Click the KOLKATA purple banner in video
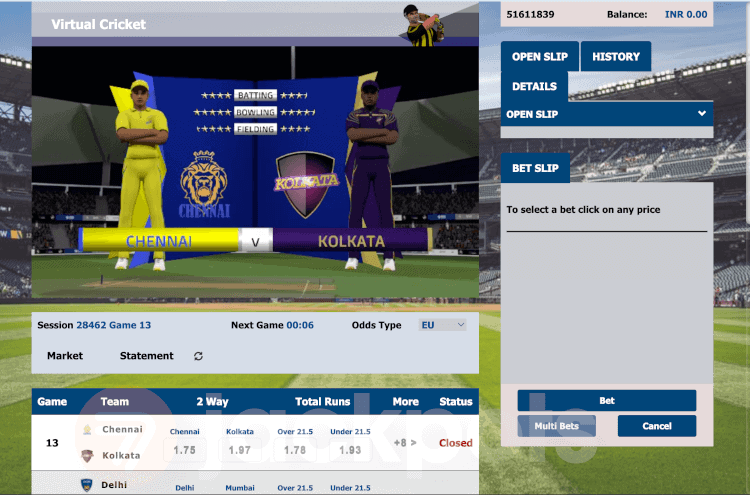The width and height of the screenshot is (750, 495). (352, 241)
